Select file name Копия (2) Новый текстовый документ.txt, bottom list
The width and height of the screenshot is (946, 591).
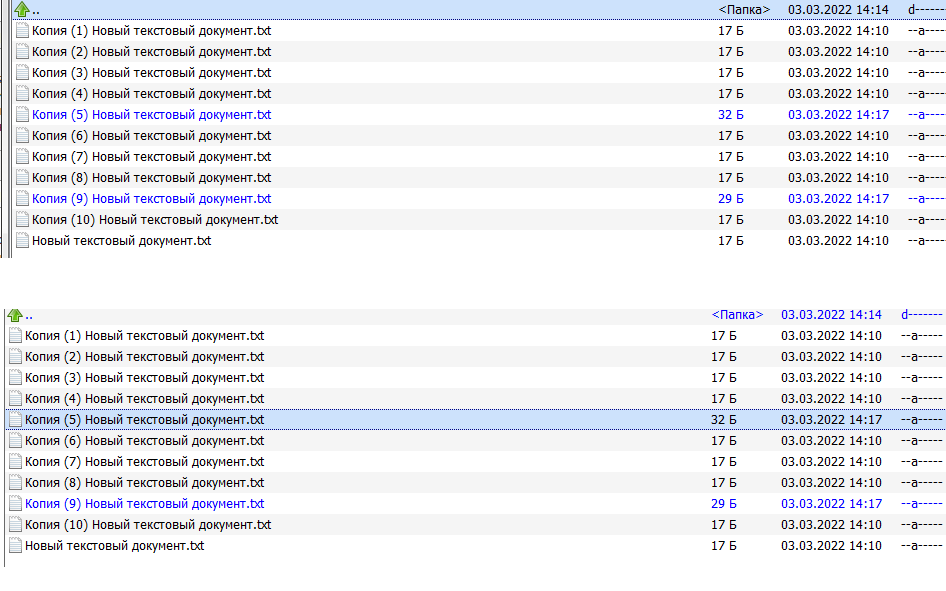pos(144,357)
